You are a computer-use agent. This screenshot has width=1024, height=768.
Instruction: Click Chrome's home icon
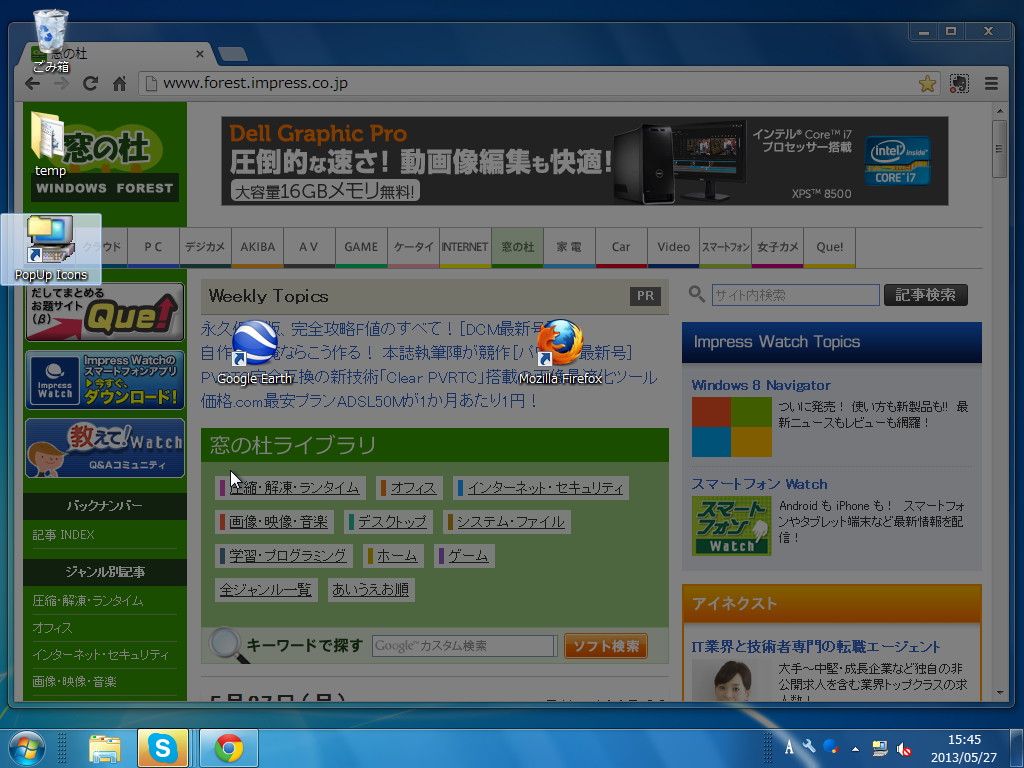coord(120,84)
